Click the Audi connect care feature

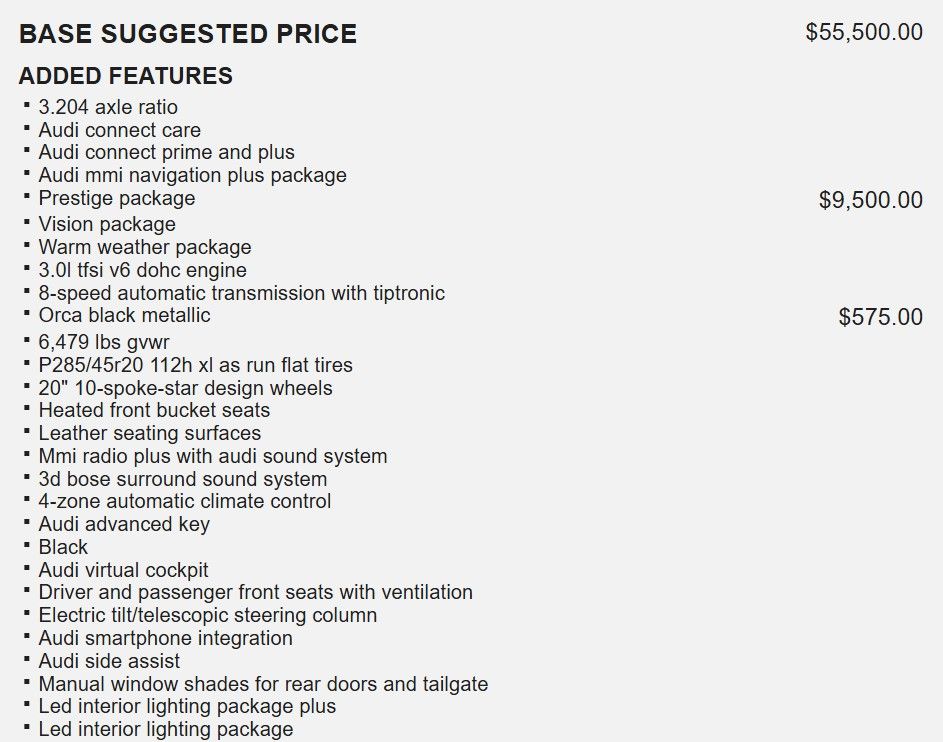120,130
